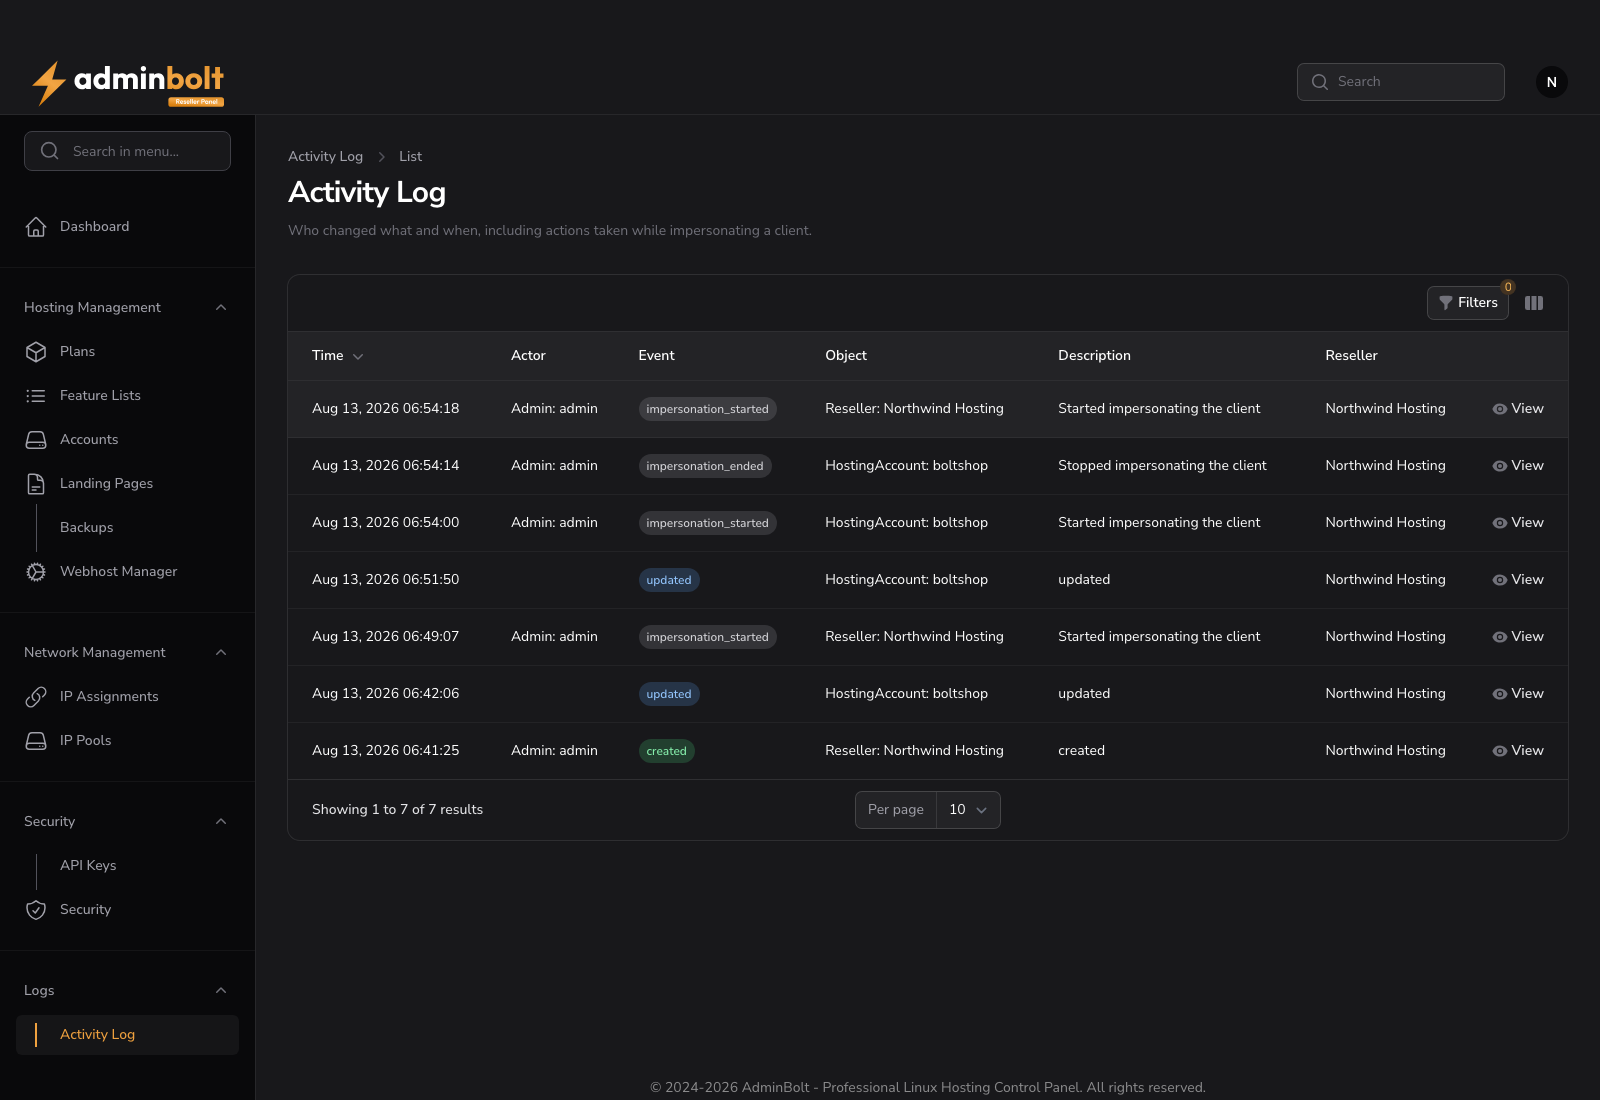Screen dimensions: 1600x1100
Task: Click magnifier icon in top search
Action: point(1320,82)
